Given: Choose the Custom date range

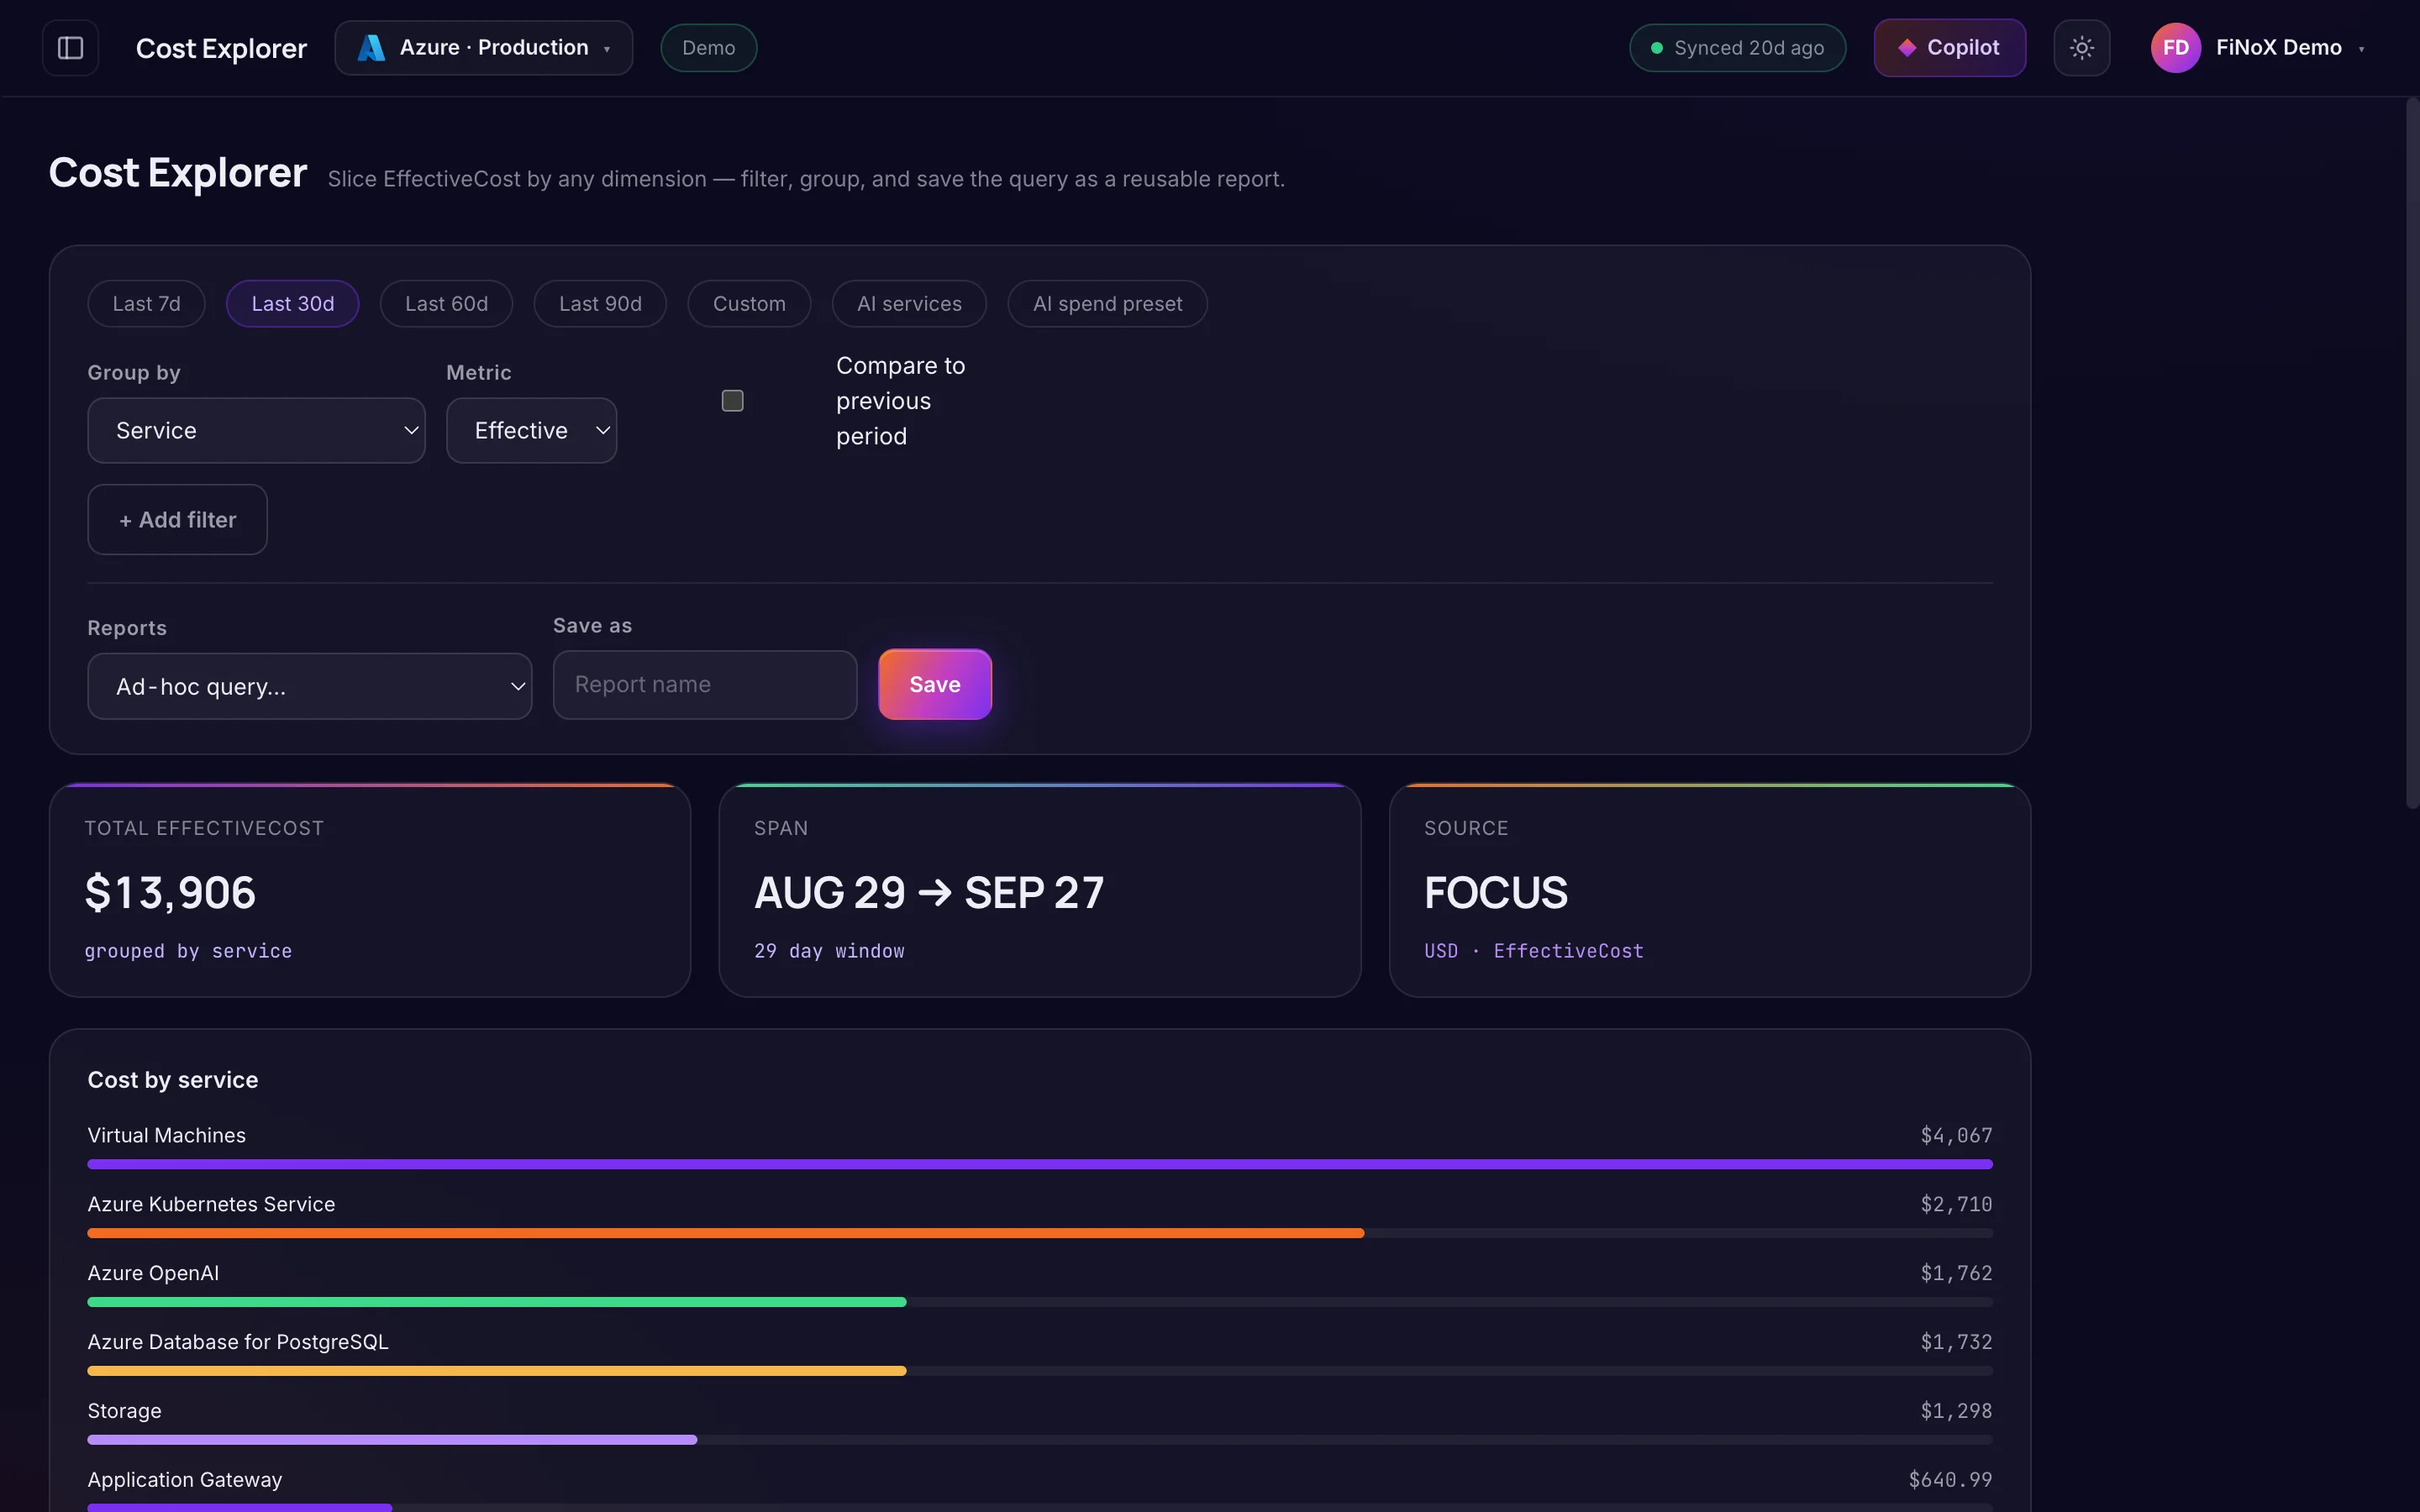Looking at the screenshot, I should tap(749, 304).
